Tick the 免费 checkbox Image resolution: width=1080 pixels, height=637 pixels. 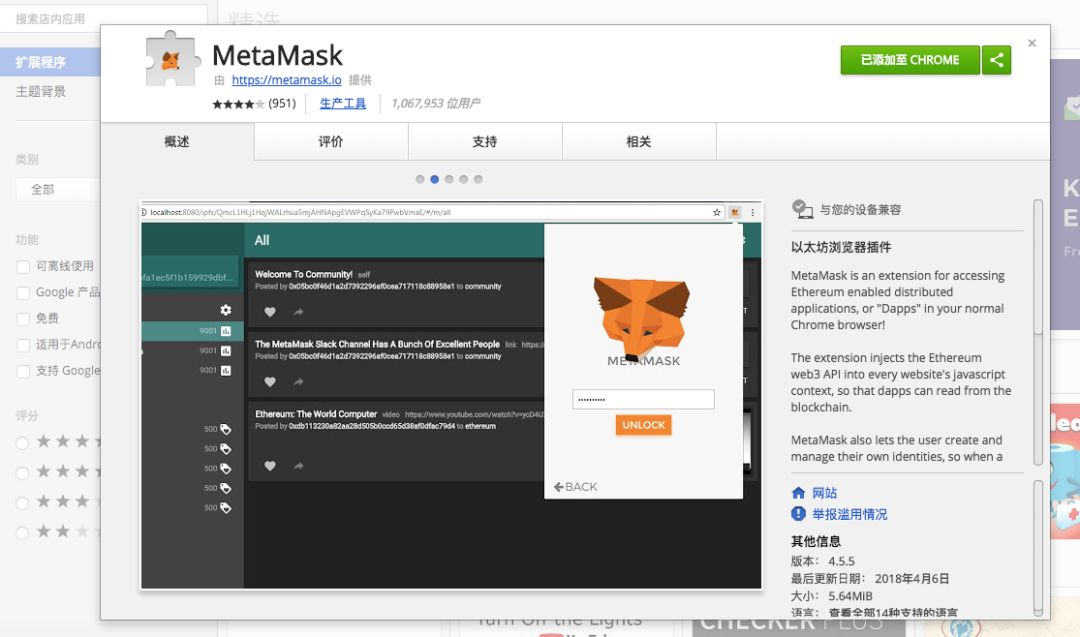tap(23, 319)
